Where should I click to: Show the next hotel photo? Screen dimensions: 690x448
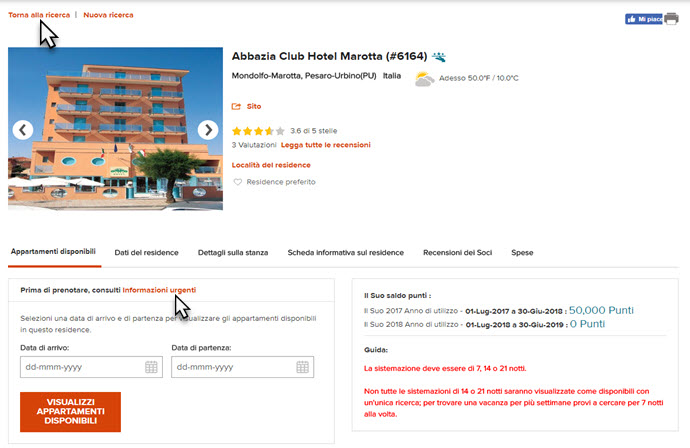[208, 130]
